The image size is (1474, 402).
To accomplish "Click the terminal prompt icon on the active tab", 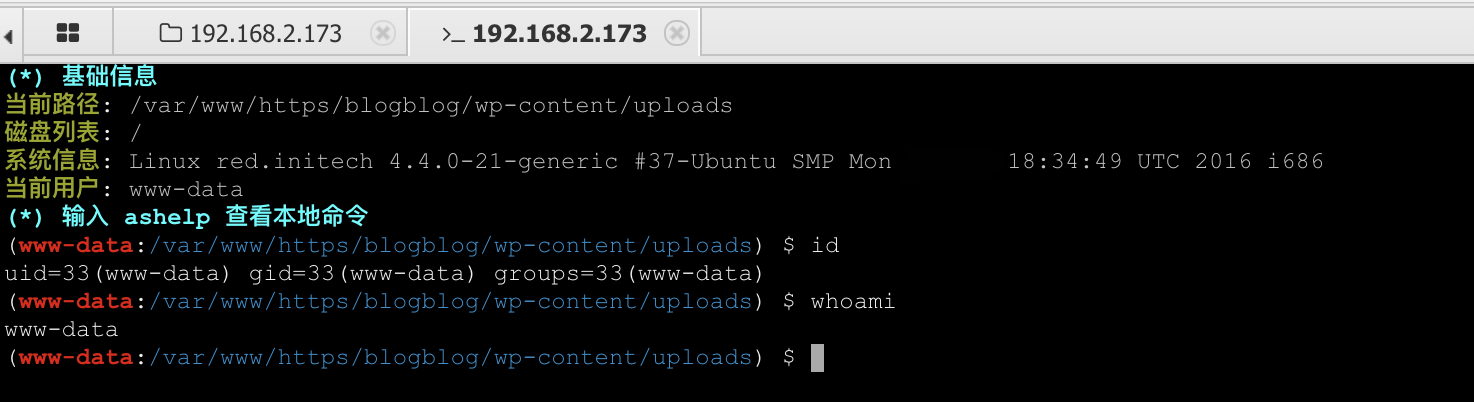I will tap(452, 34).
